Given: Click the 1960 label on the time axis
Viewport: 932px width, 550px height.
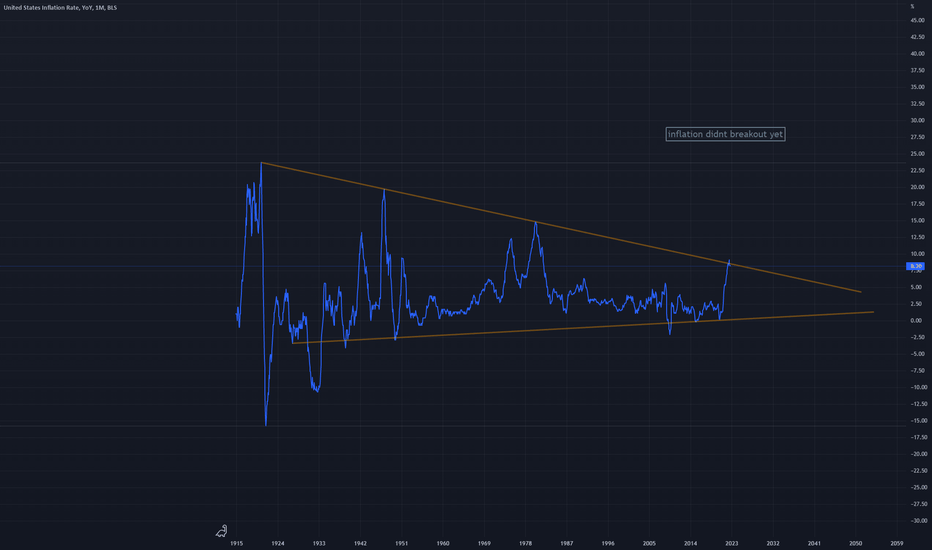Looking at the screenshot, I should pyautogui.click(x=443, y=543).
